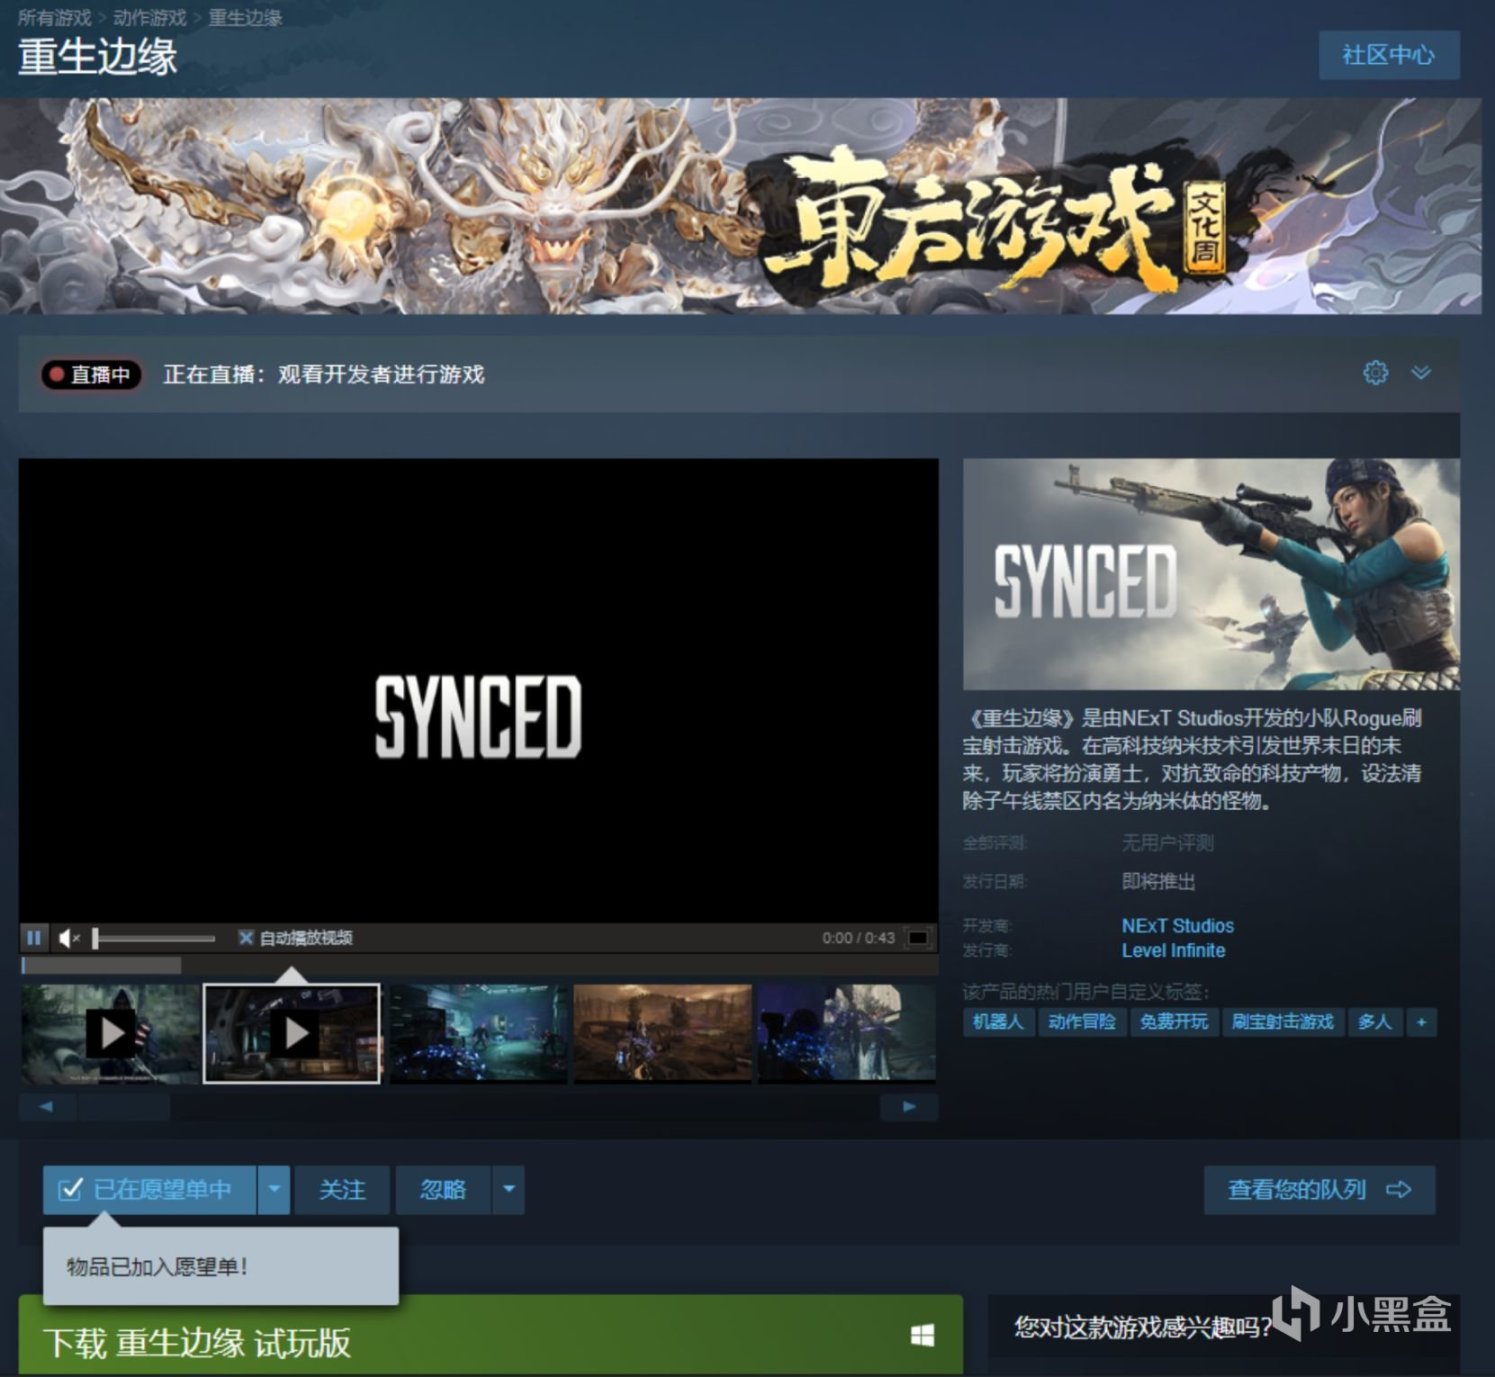Open the fifth screenshot thumbnail
The width and height of the screenshot is (1495, 1377).
coord(847,1033)
